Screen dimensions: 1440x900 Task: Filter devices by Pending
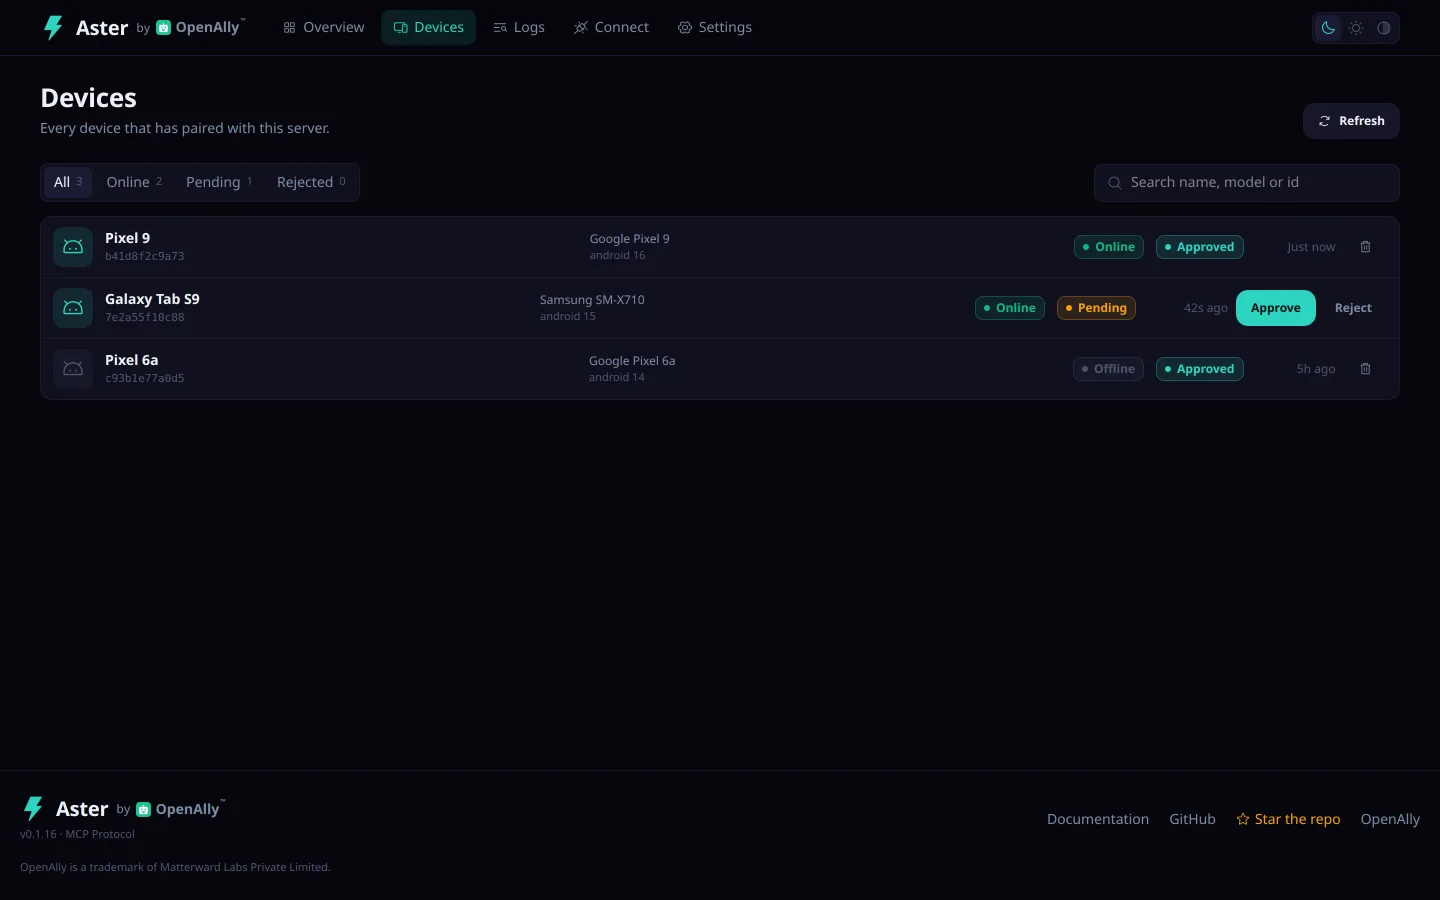[x=219, y=182]
